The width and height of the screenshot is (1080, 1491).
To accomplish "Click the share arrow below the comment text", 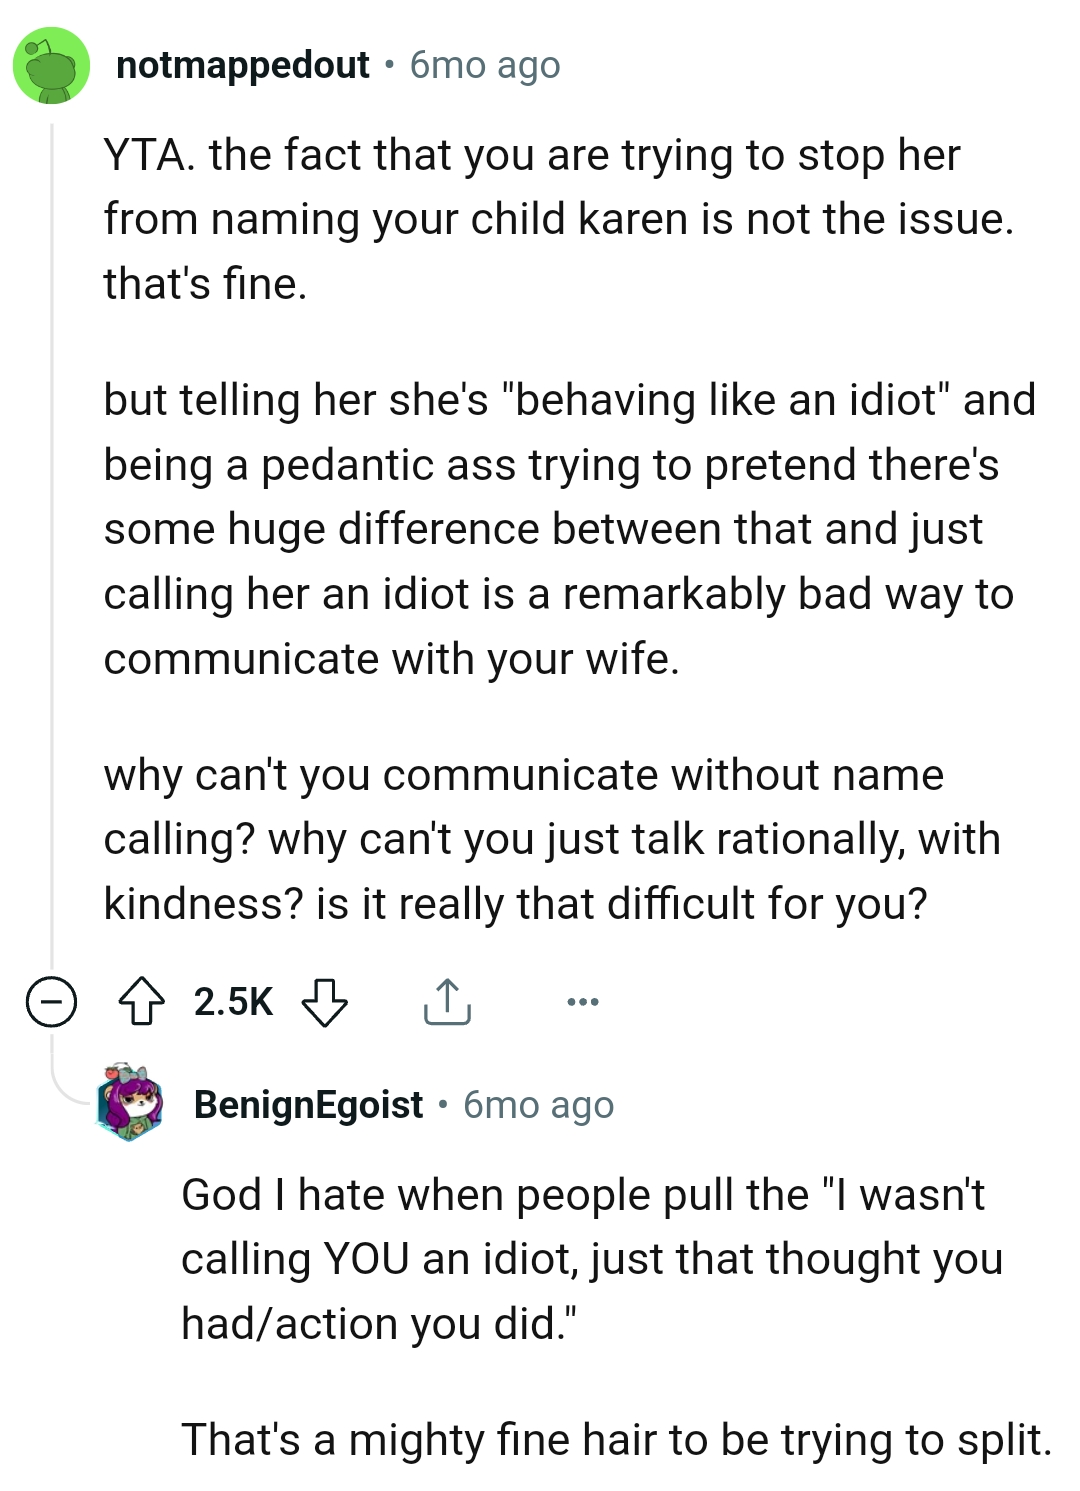I will [447, 1003].
